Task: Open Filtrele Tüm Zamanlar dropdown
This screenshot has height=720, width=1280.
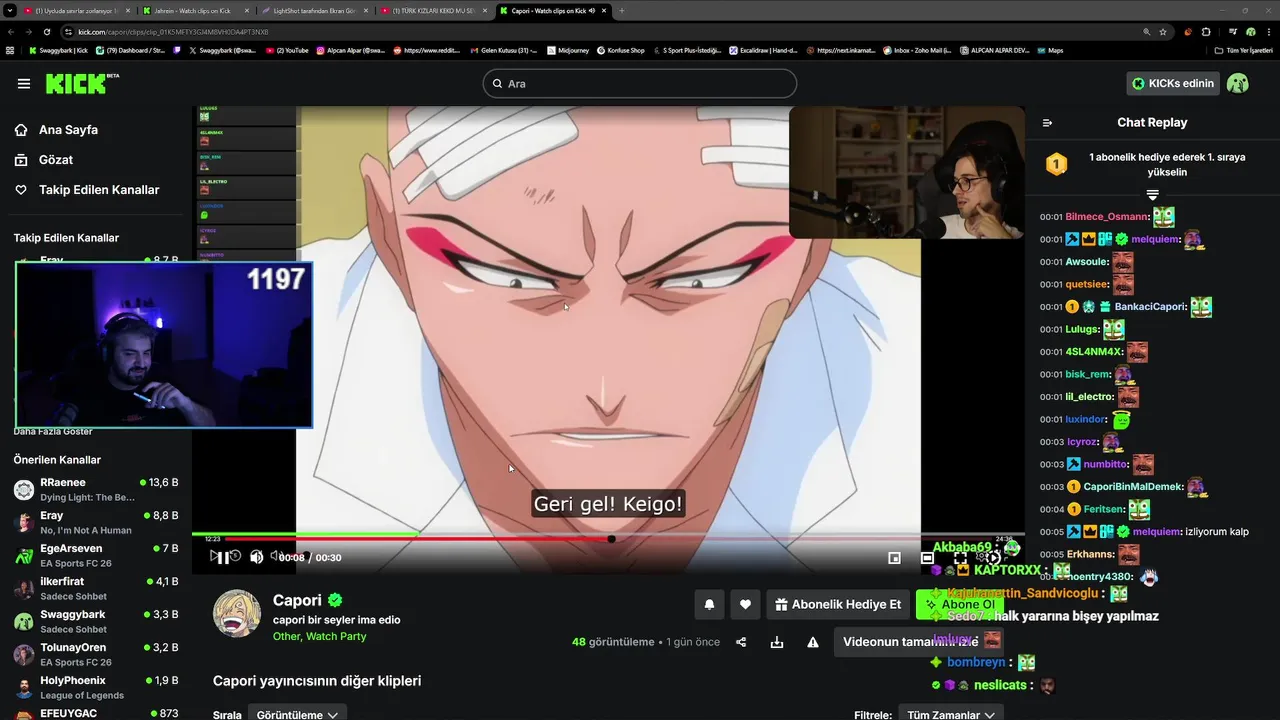Action: [x=950, y=714]
